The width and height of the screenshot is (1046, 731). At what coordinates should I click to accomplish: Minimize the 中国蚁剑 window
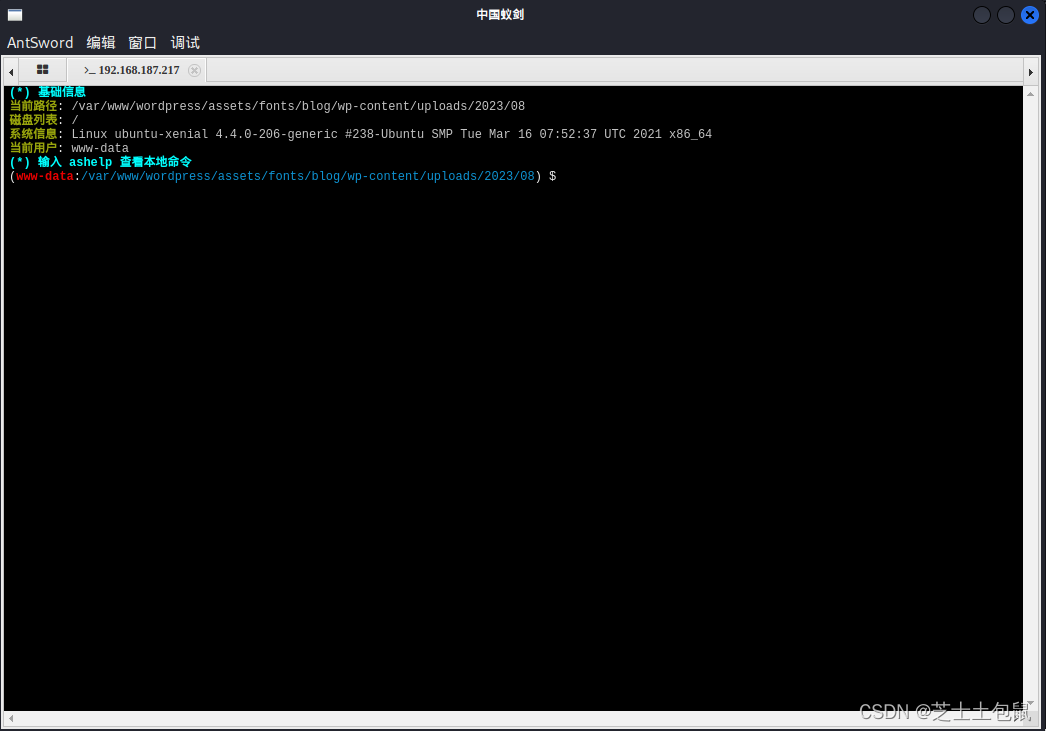point(981,15)
